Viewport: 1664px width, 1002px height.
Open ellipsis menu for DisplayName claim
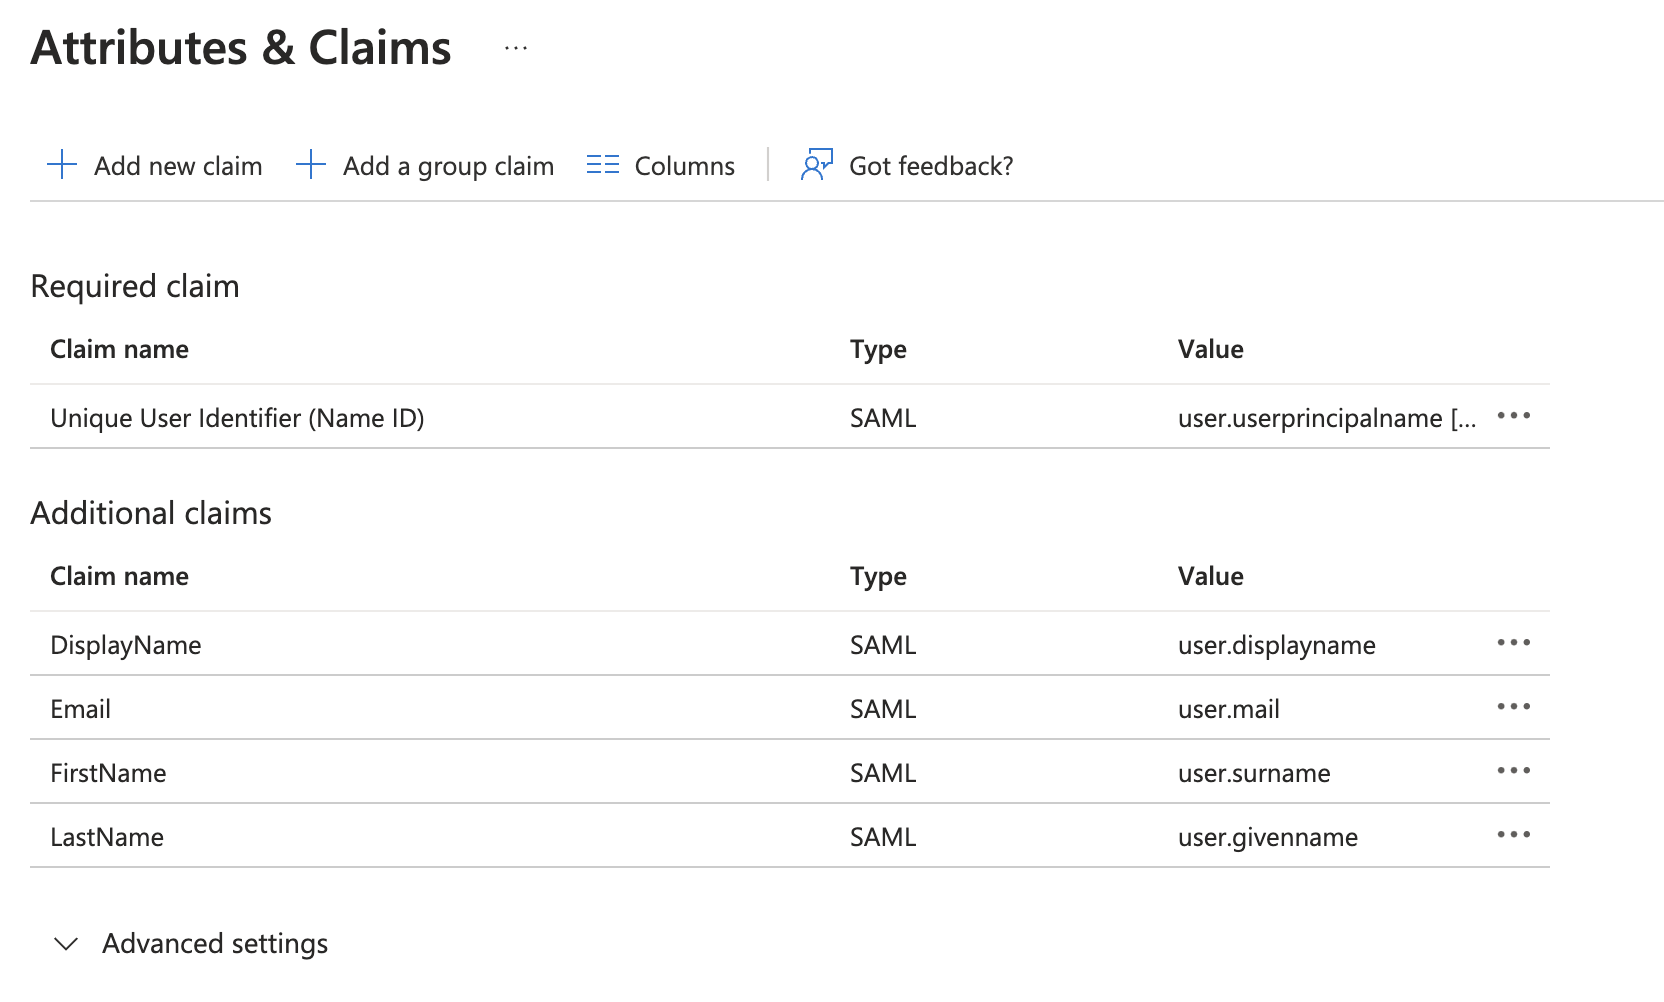(1513, 643)
